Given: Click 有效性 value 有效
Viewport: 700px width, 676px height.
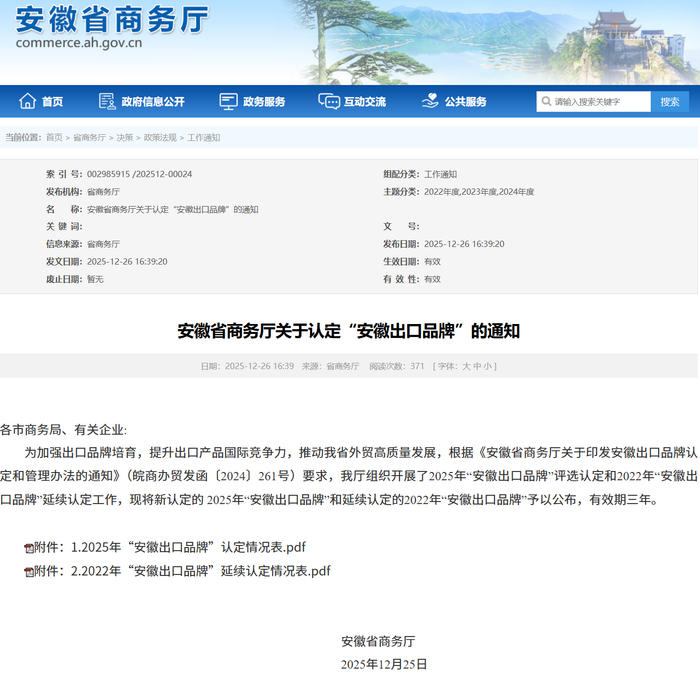Looking at the screenshot, I should point(432,279).
